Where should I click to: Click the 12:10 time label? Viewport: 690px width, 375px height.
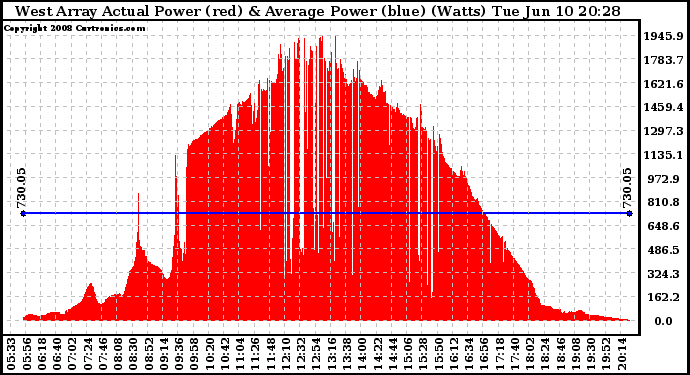click(x=285, y=354)
